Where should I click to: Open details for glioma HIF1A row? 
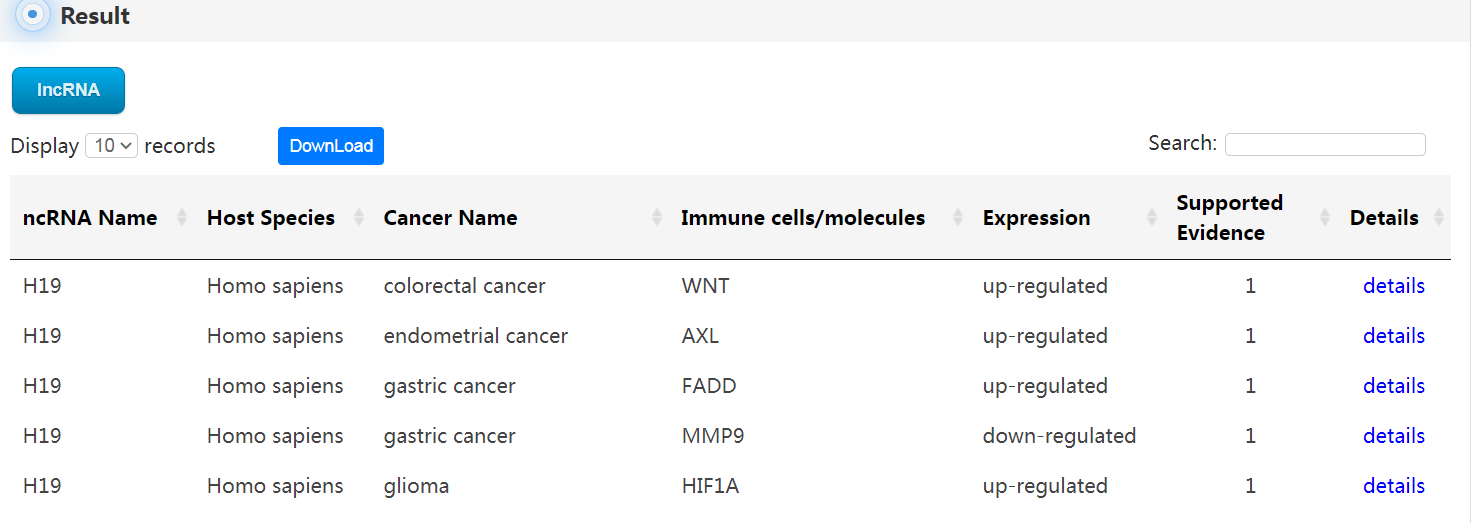coord(1394,486)
